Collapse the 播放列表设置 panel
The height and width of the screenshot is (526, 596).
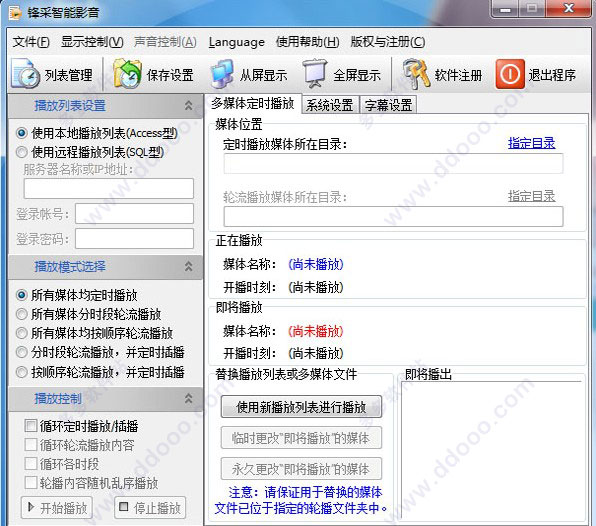(x=189, y=105)
